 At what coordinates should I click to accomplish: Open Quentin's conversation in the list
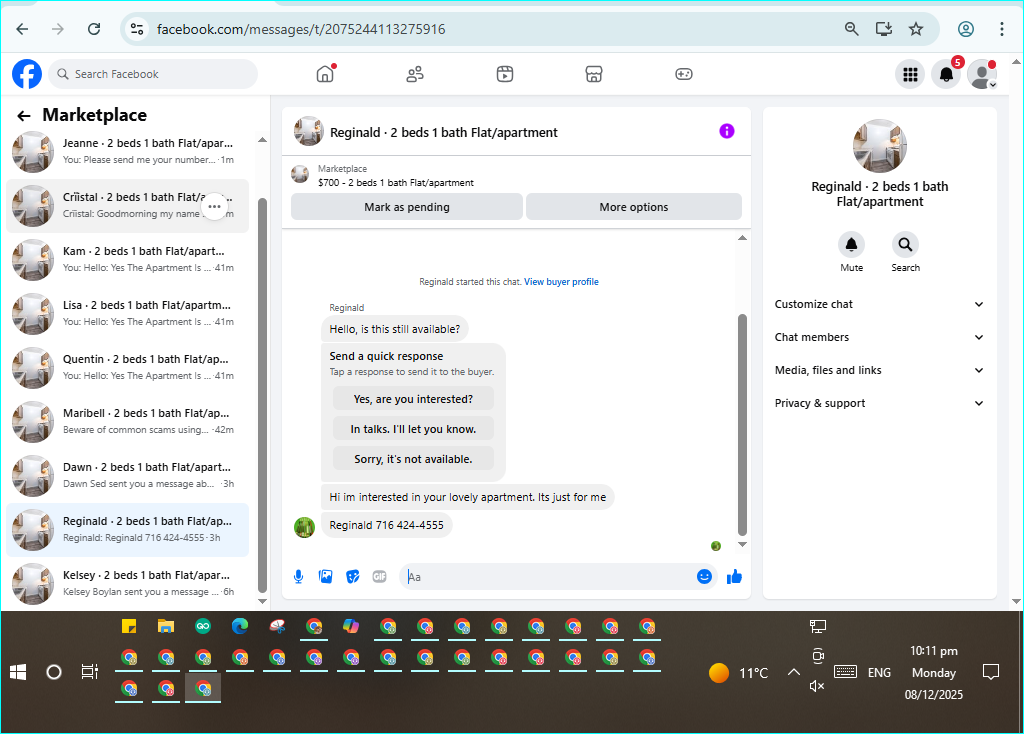[x=127, y=368]
